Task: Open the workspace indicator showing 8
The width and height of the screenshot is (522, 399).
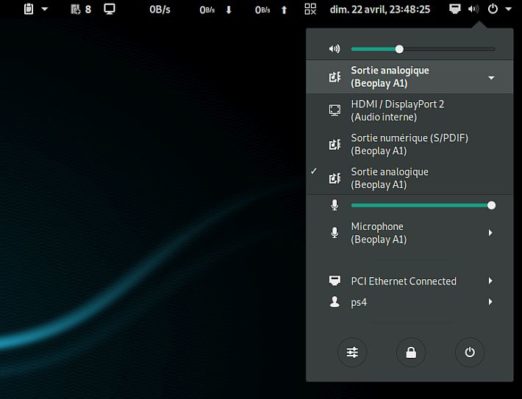Action: click(x=81, y=9)
